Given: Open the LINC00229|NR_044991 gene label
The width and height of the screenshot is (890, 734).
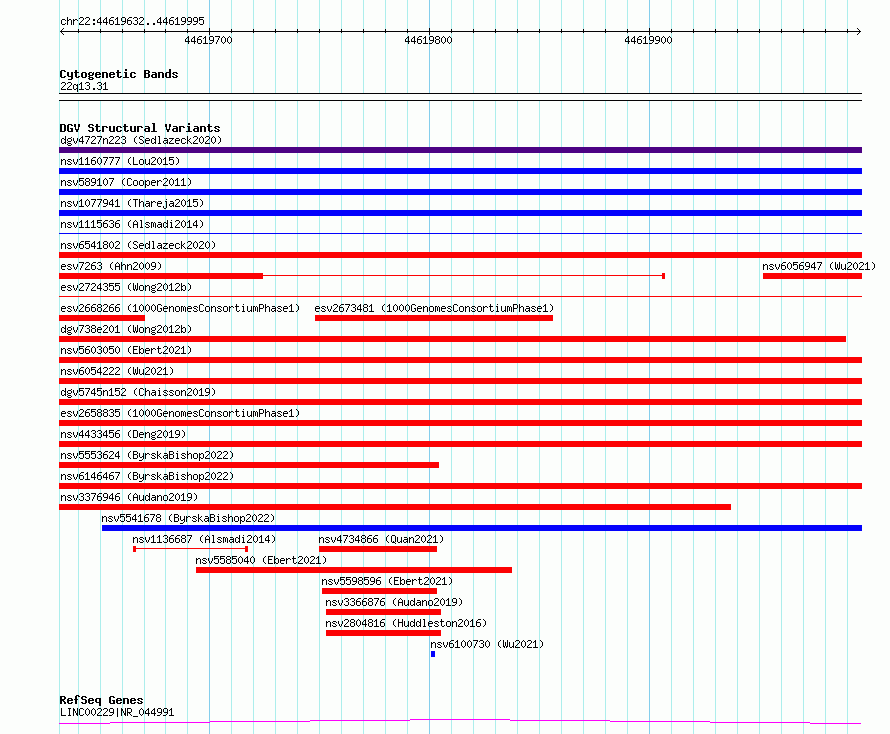Looking at the screenshot, I should point(117,712).
